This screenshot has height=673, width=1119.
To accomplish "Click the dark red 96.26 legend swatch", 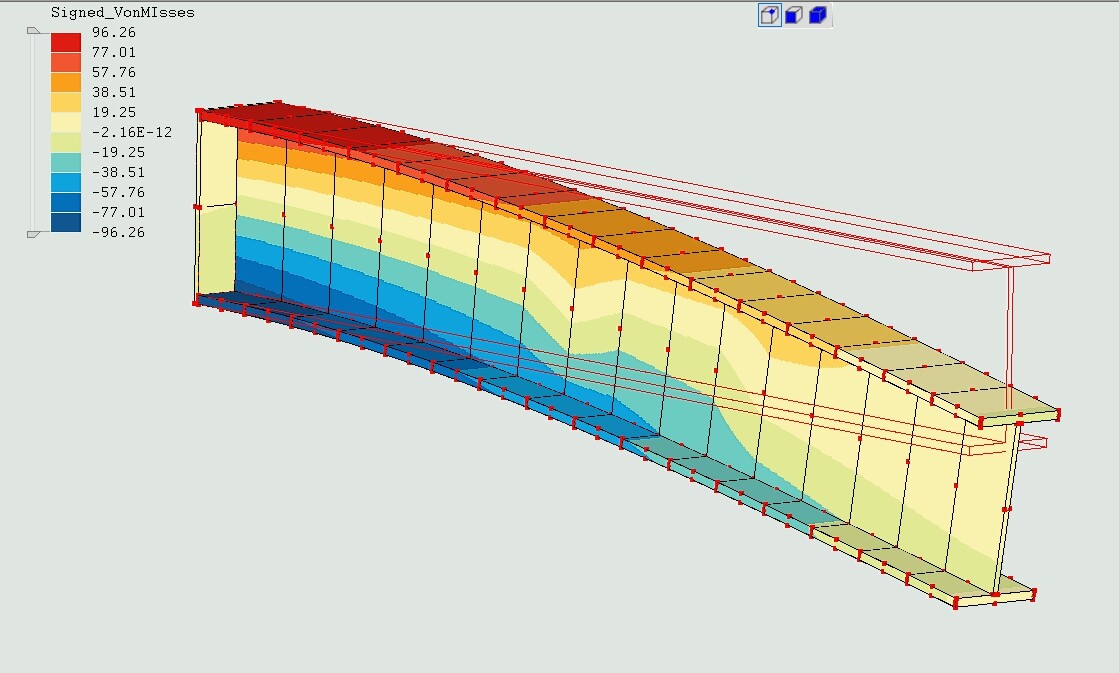I will pyautogui.click(x=66, y=42).
